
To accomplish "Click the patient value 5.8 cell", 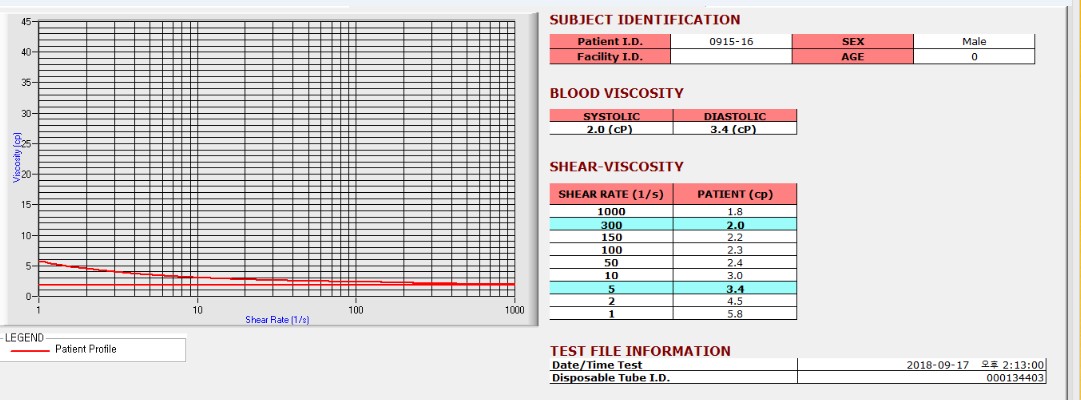I will [x=735, y=314].
